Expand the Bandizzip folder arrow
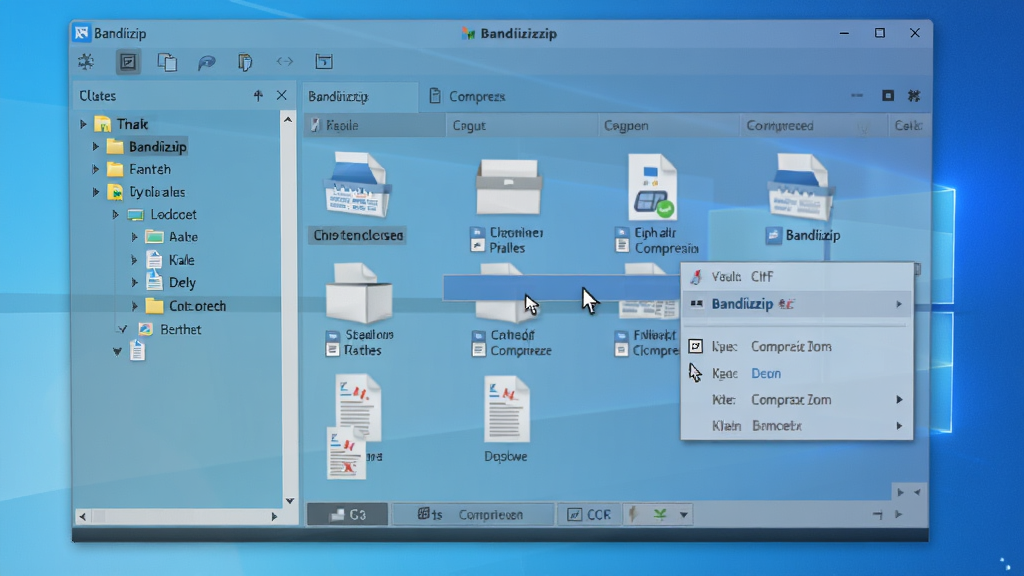The width and height of the screenshot is (1024, 576). (x=95, y=146)
